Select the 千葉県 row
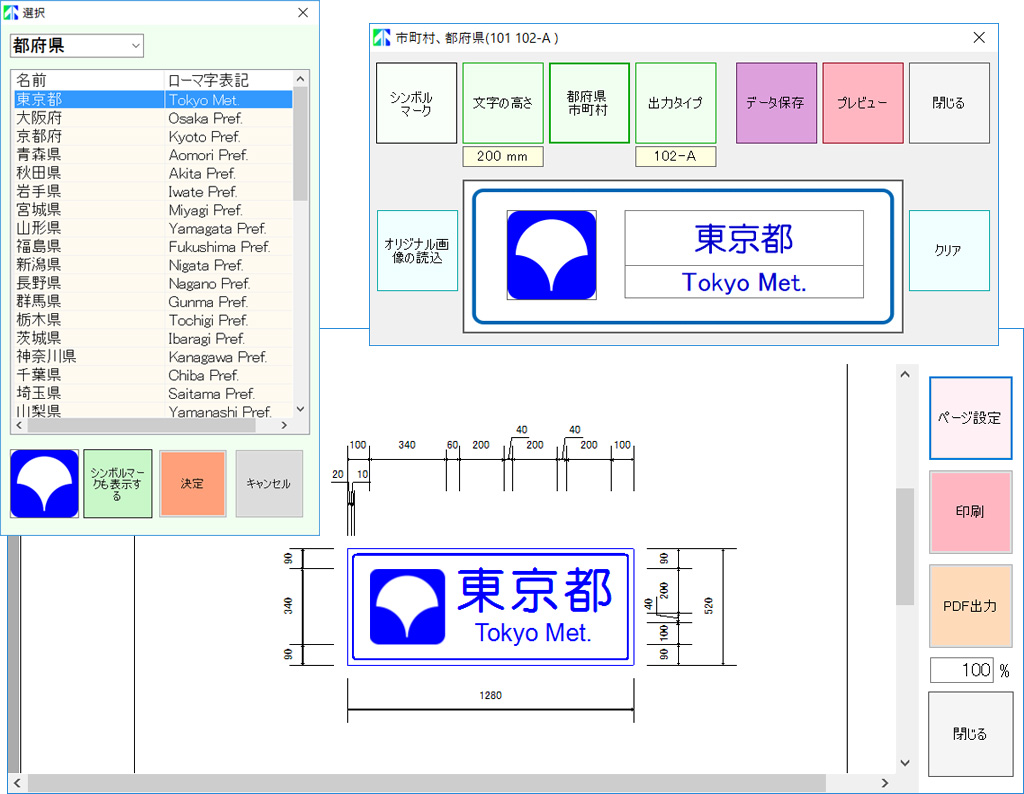The image size is (1024, 794). click(153, 375)
